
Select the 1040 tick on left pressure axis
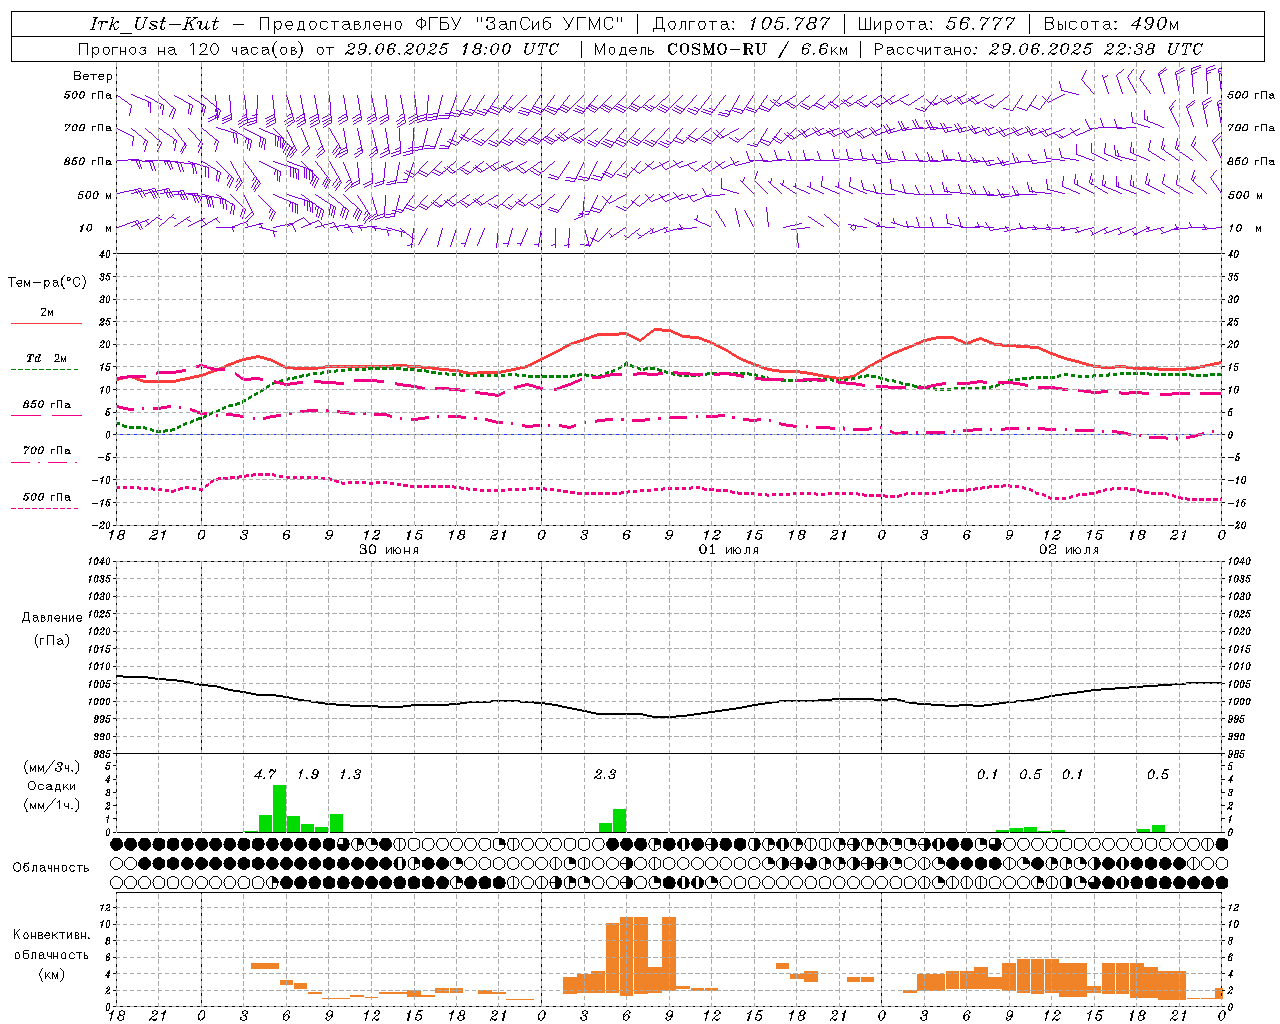[x=100, y=561]
